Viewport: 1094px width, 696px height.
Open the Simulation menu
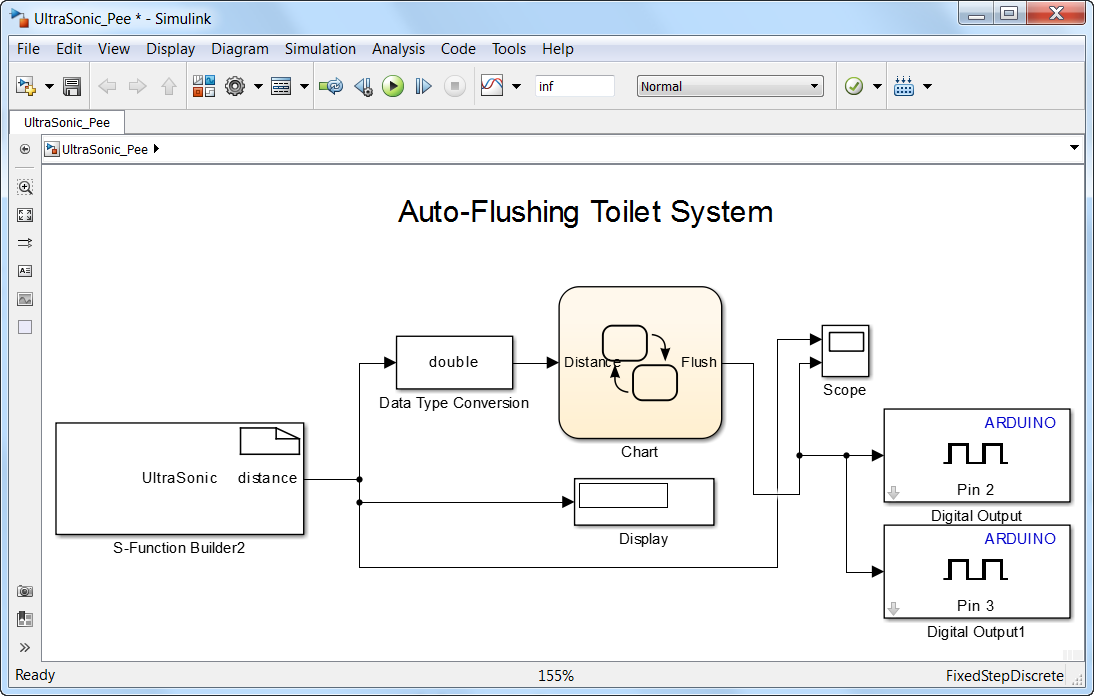[320, 49]
